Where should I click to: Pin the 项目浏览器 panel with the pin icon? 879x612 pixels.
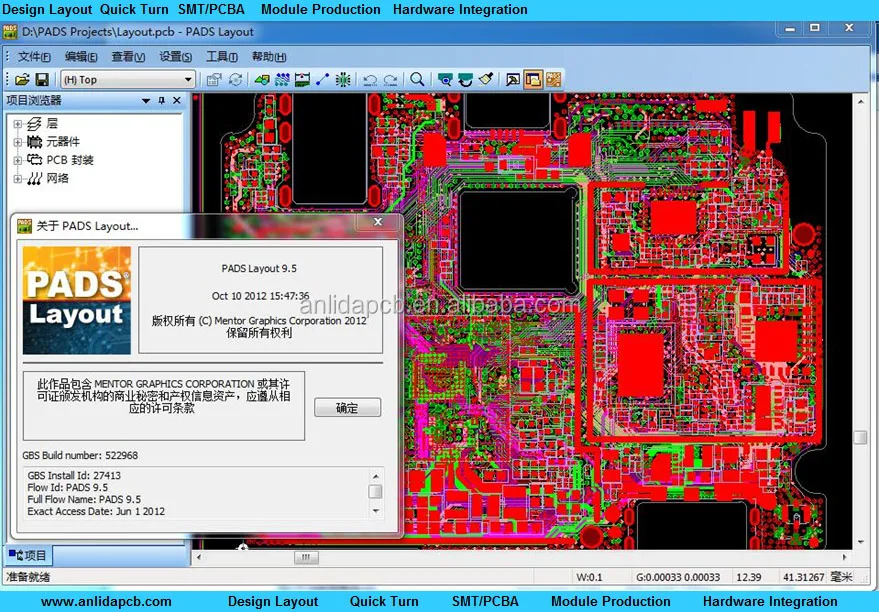pos(163,100)
